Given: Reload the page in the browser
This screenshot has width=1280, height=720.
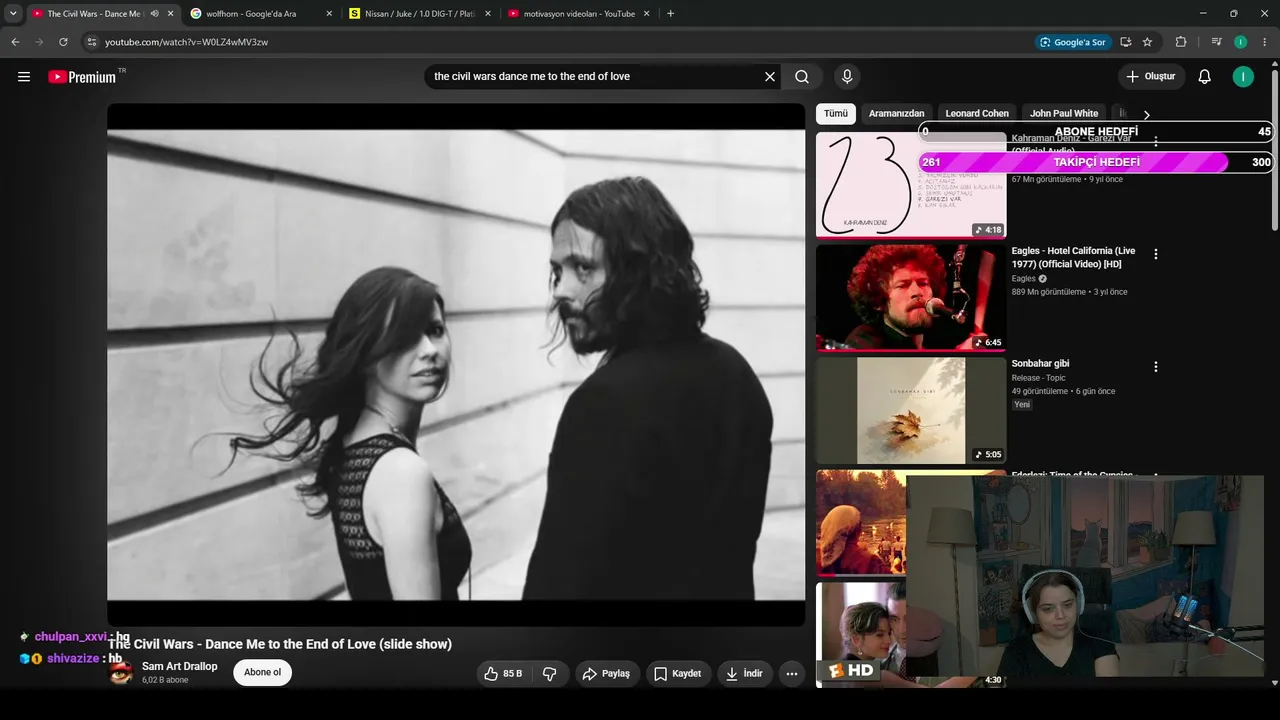Looking at the screenshot, I should 63,42.
